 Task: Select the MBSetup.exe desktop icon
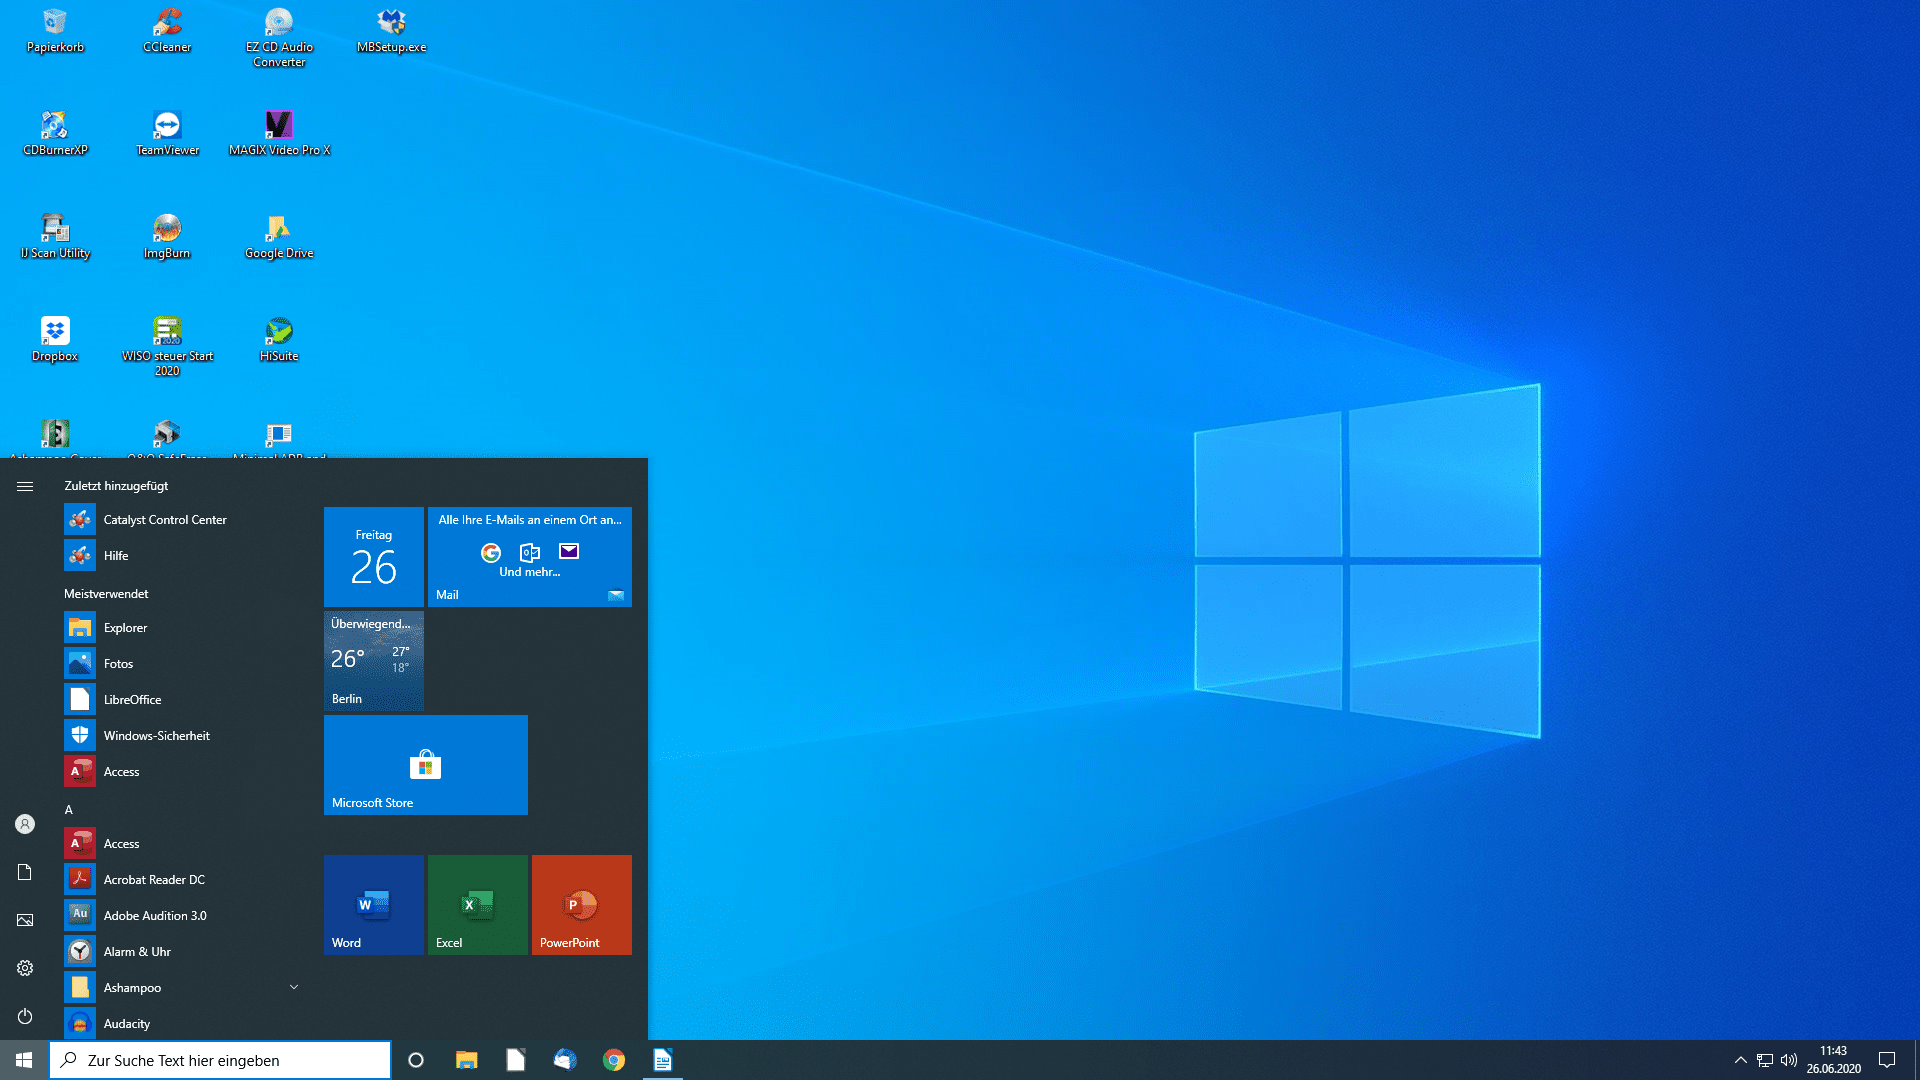(391, 30)
